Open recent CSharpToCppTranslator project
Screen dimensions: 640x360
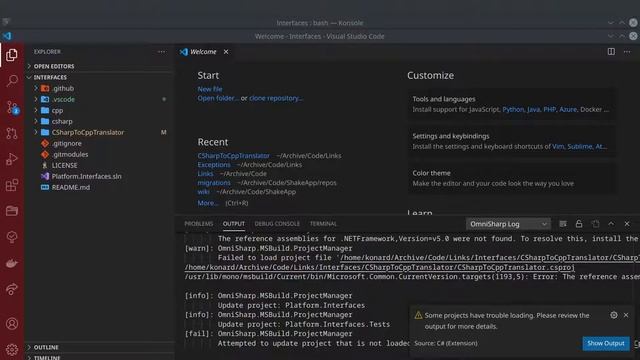(233, 156)
